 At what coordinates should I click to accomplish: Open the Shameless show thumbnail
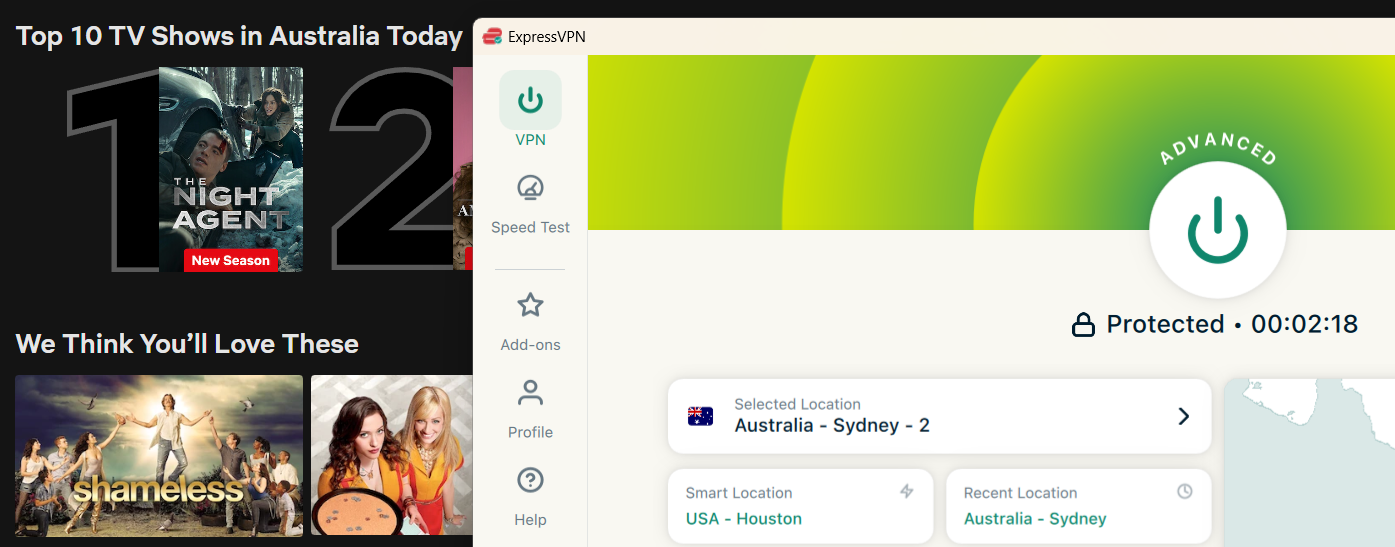[159, 456]
